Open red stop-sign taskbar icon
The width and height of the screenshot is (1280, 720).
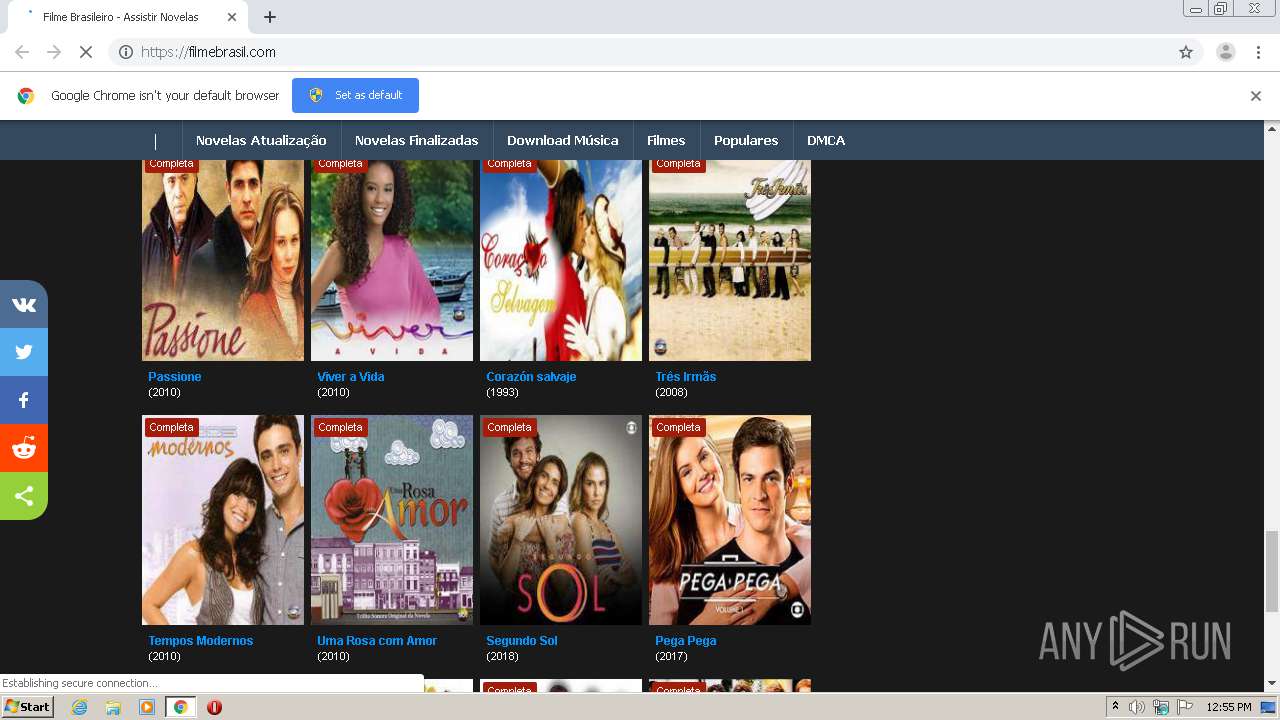coord(214,707)
